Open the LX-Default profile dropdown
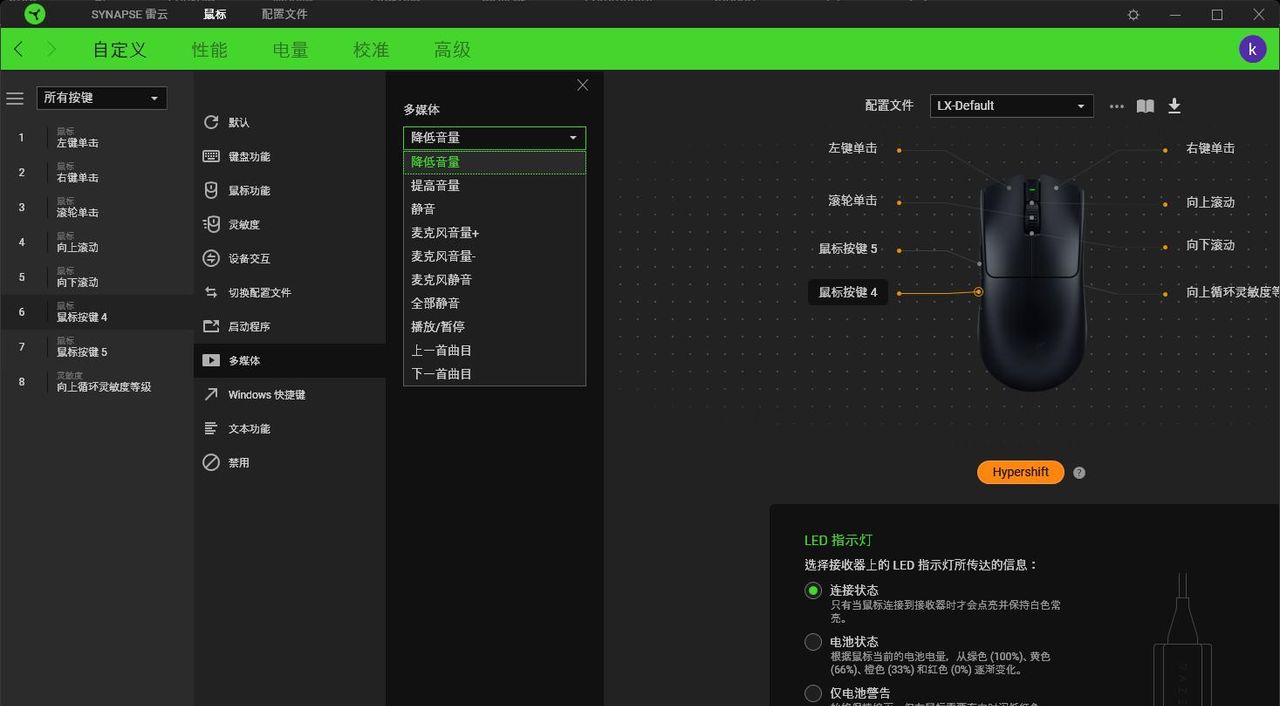 (1012, 106)
